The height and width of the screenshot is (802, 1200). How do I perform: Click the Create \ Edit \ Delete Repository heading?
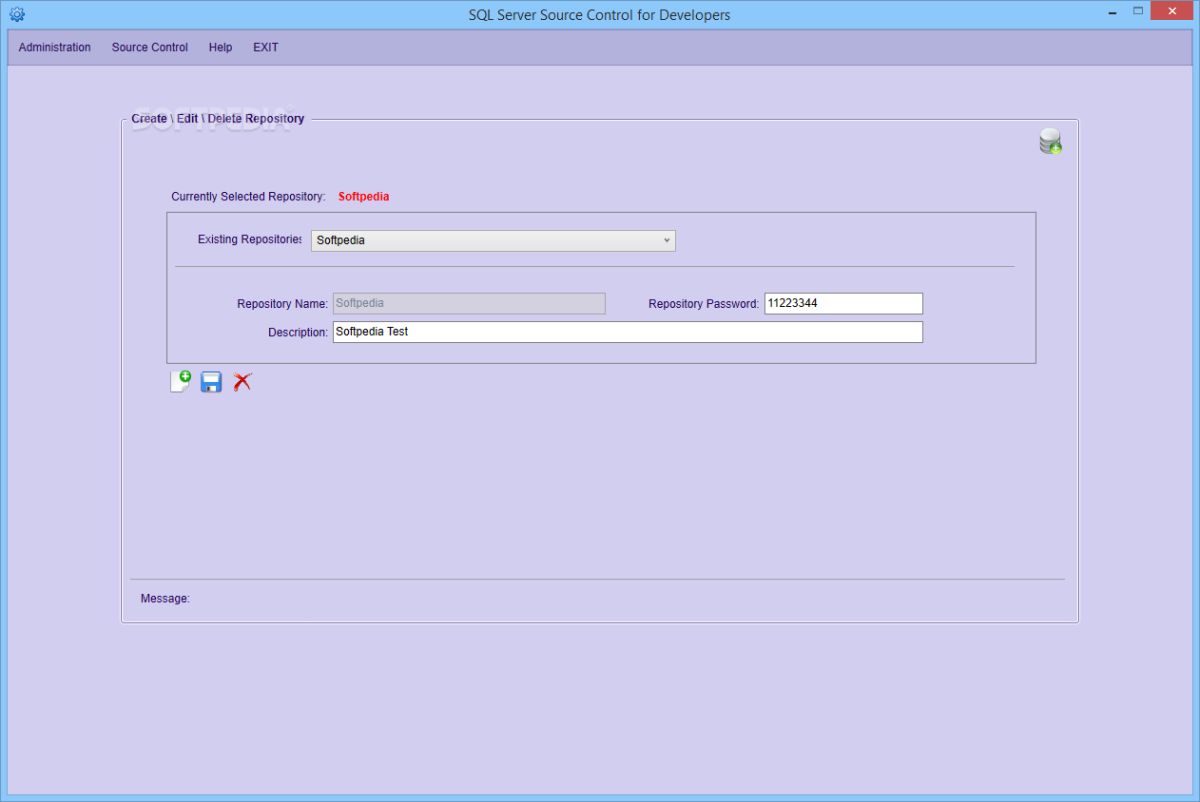tap(218, 119)
